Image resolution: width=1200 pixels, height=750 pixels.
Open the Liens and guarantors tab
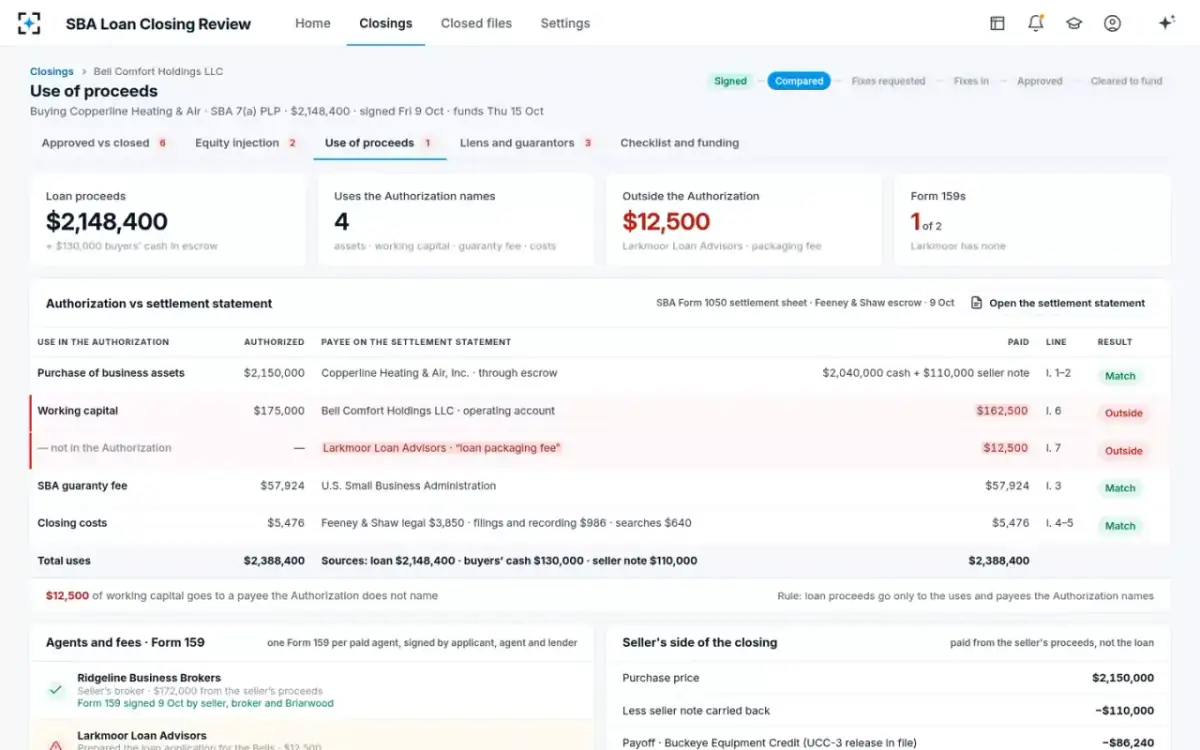point(526,143)
